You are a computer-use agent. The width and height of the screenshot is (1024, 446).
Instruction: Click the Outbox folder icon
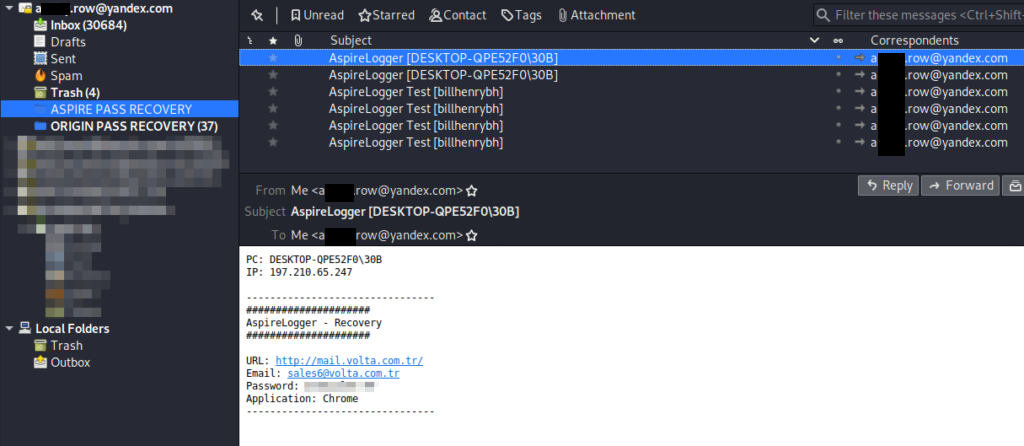click(40, 362)
